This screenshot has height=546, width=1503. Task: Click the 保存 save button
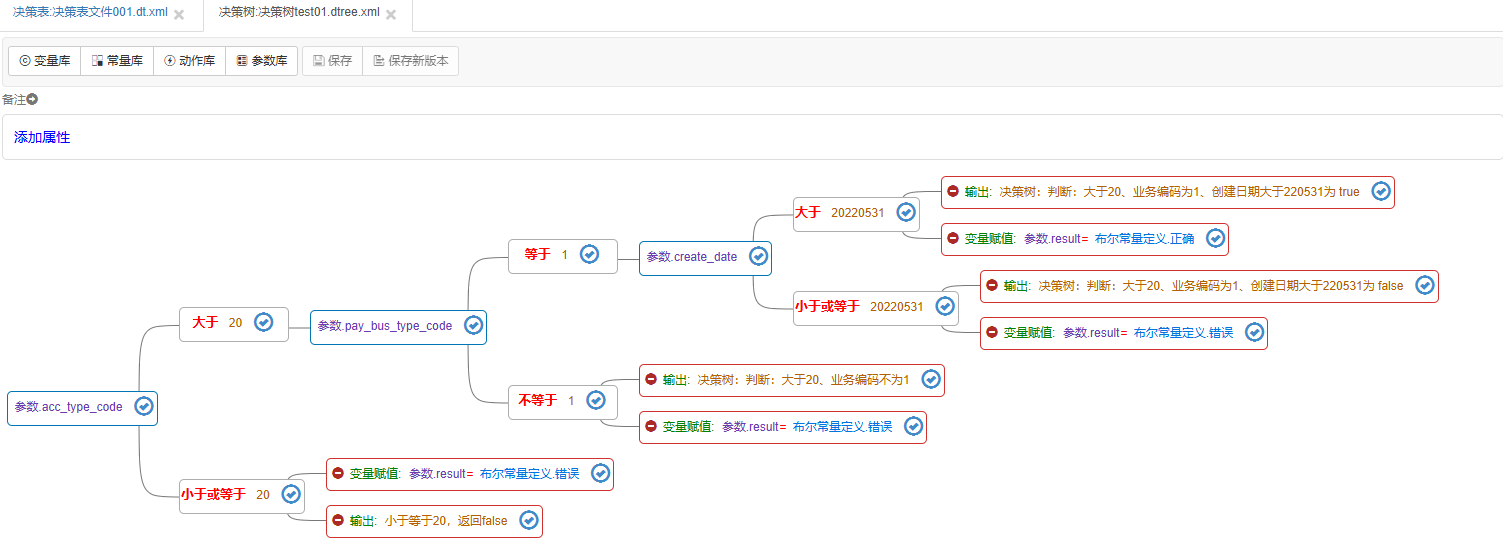(332, 61)
